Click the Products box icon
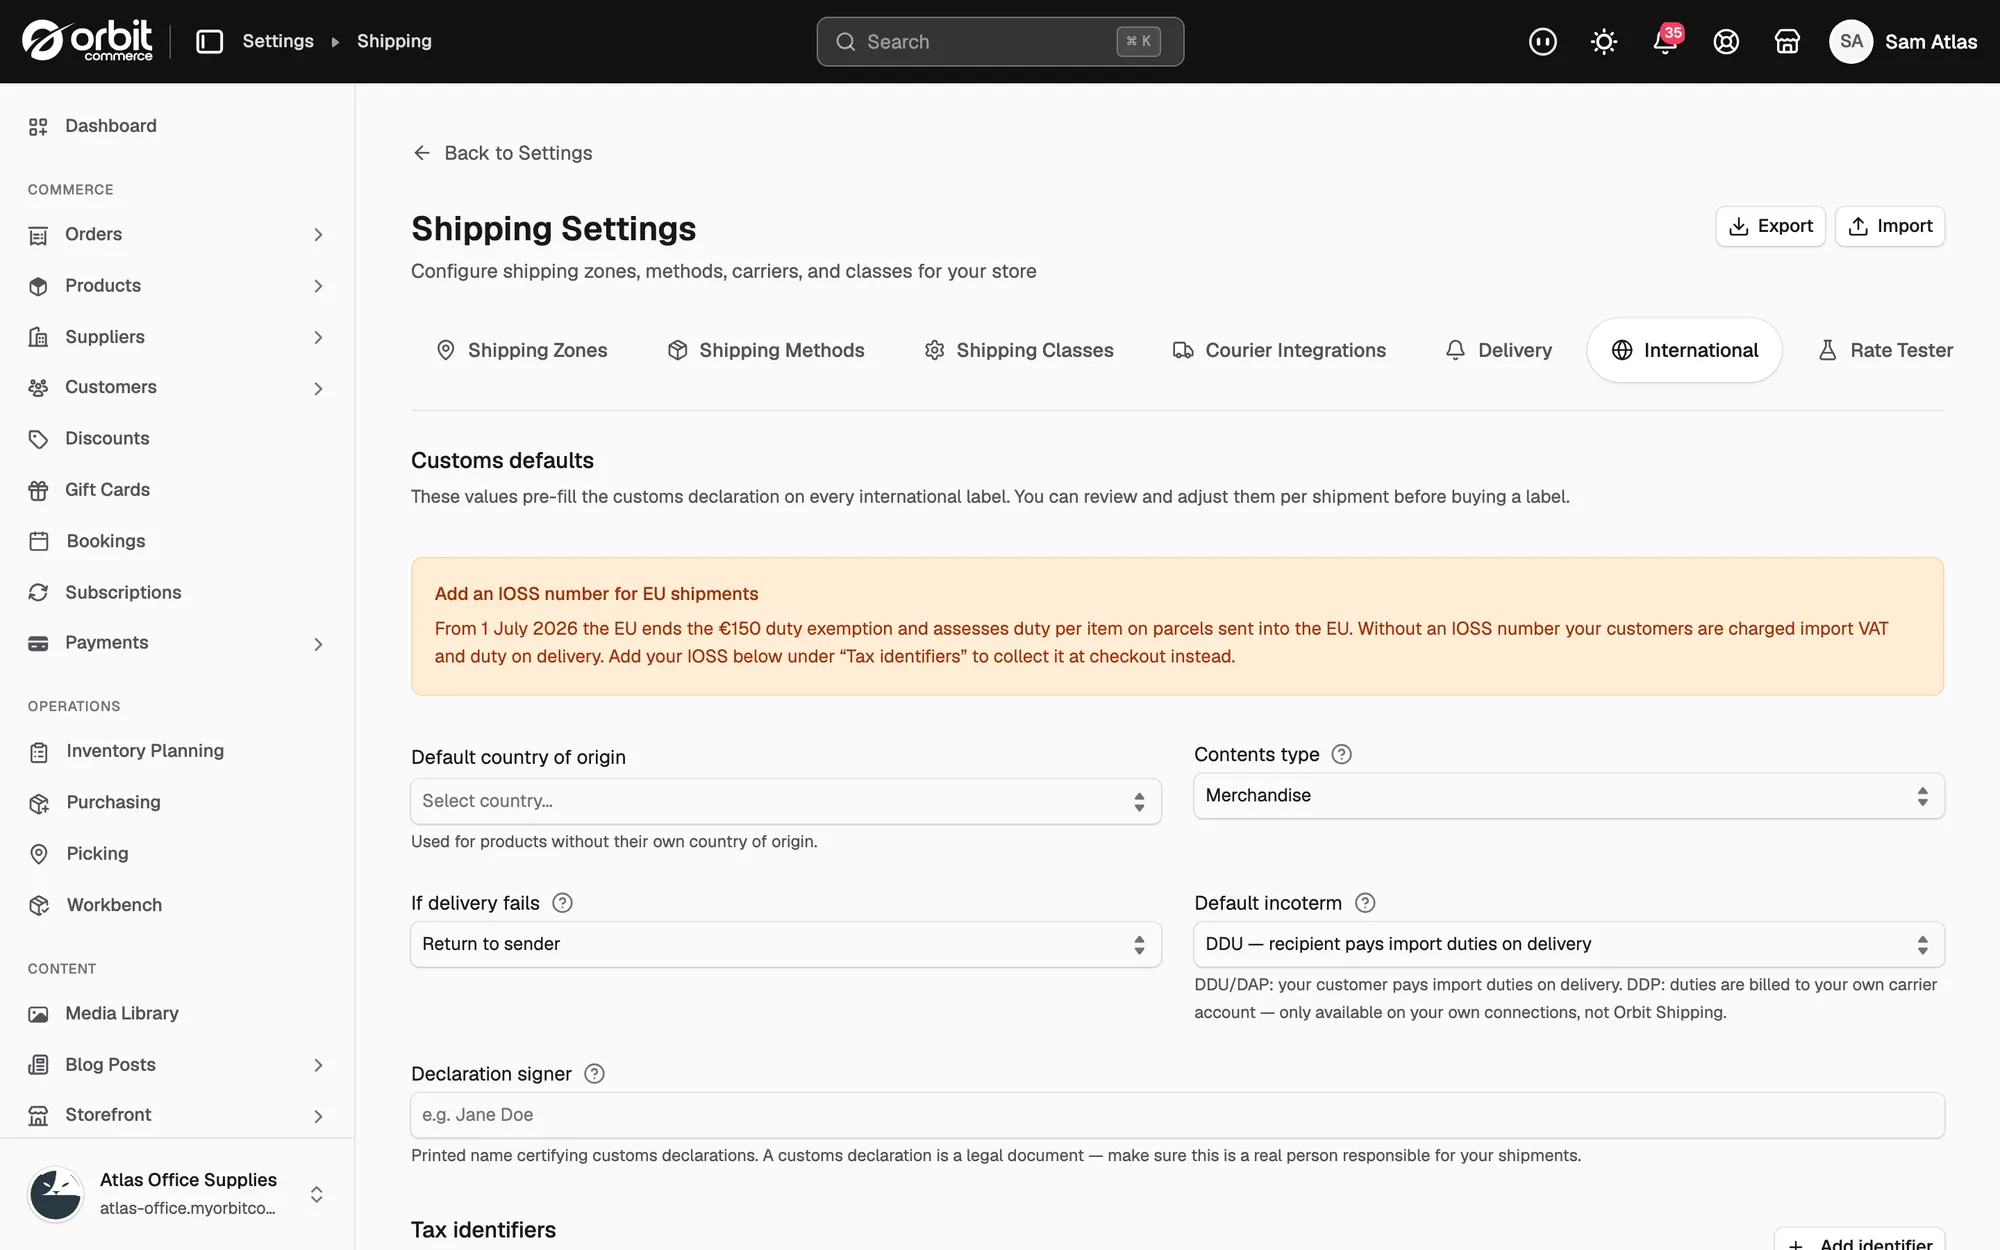Screen dimensions: 2000x1250 (38, 286)
